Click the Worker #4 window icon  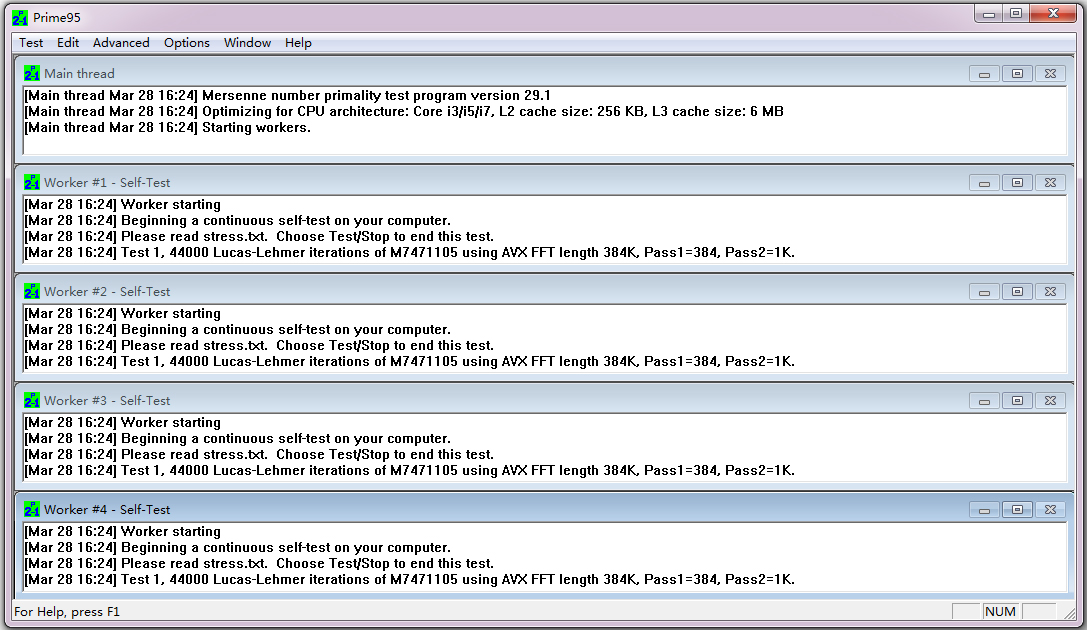32,509
